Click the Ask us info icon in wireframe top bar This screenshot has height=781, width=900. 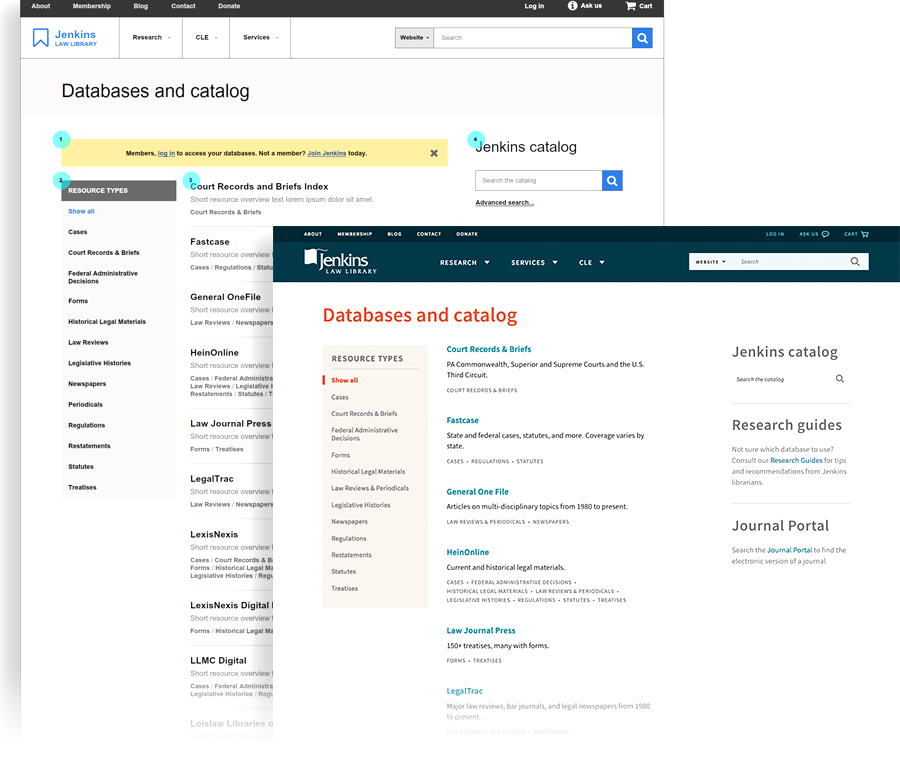point(572,6)
